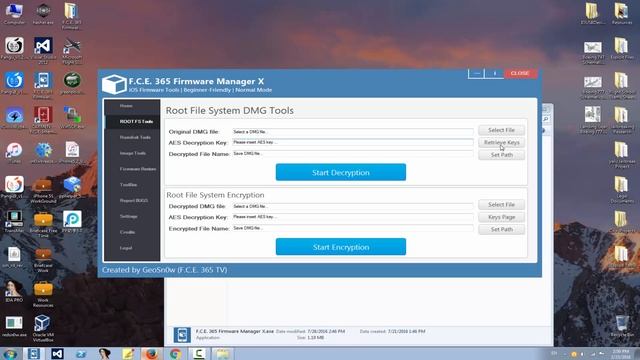Focus the encryption section AES key field
Image resolution: width=640 pixels, height=360 pixels.
(x=353, y=217)
